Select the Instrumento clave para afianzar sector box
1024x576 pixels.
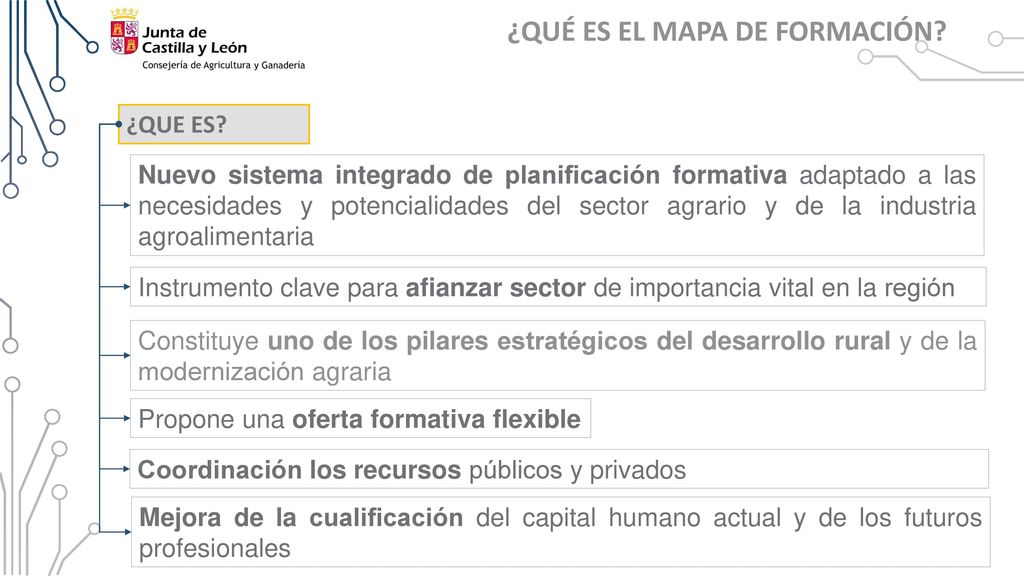pyautogui.click(x=558, y=287)
